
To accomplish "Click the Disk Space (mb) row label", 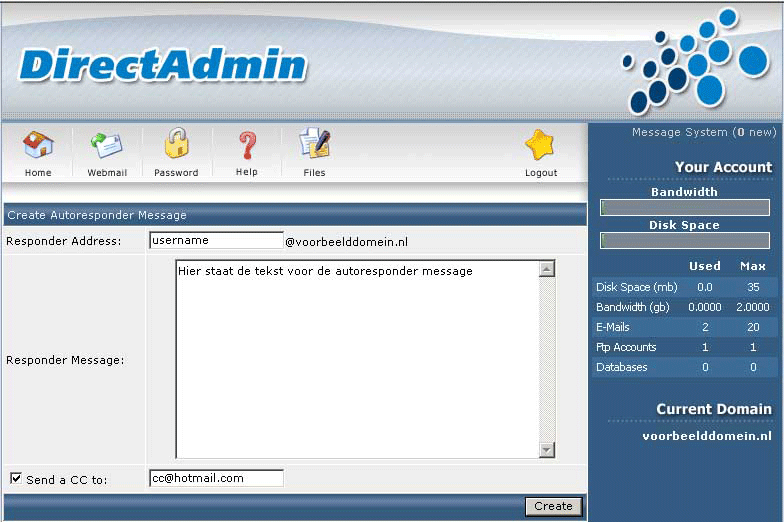I will coord(636,287).
